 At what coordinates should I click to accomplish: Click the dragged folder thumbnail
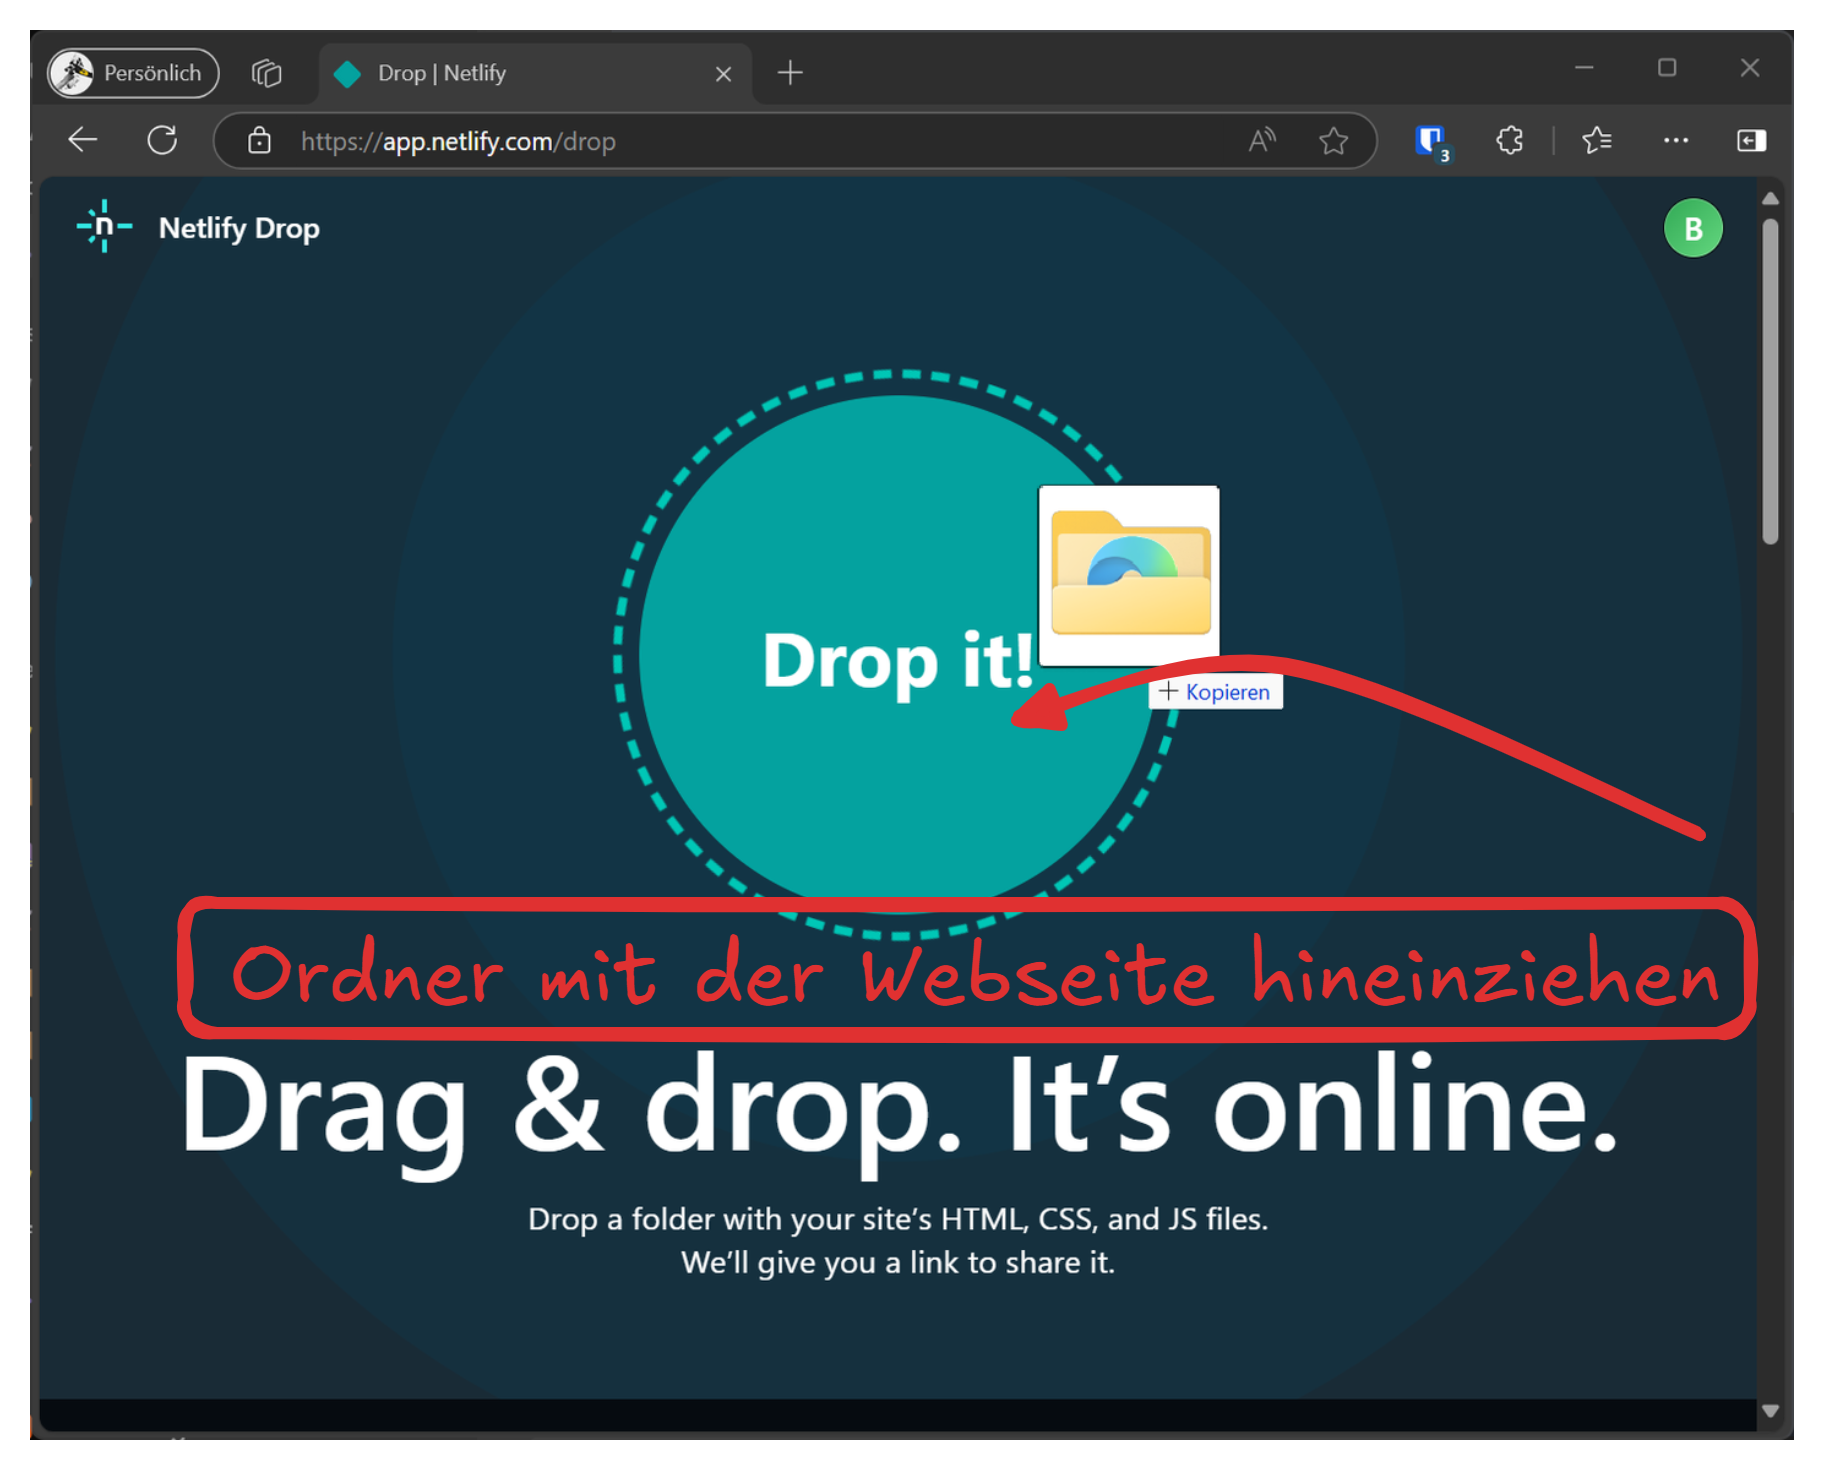point(1129,575)
